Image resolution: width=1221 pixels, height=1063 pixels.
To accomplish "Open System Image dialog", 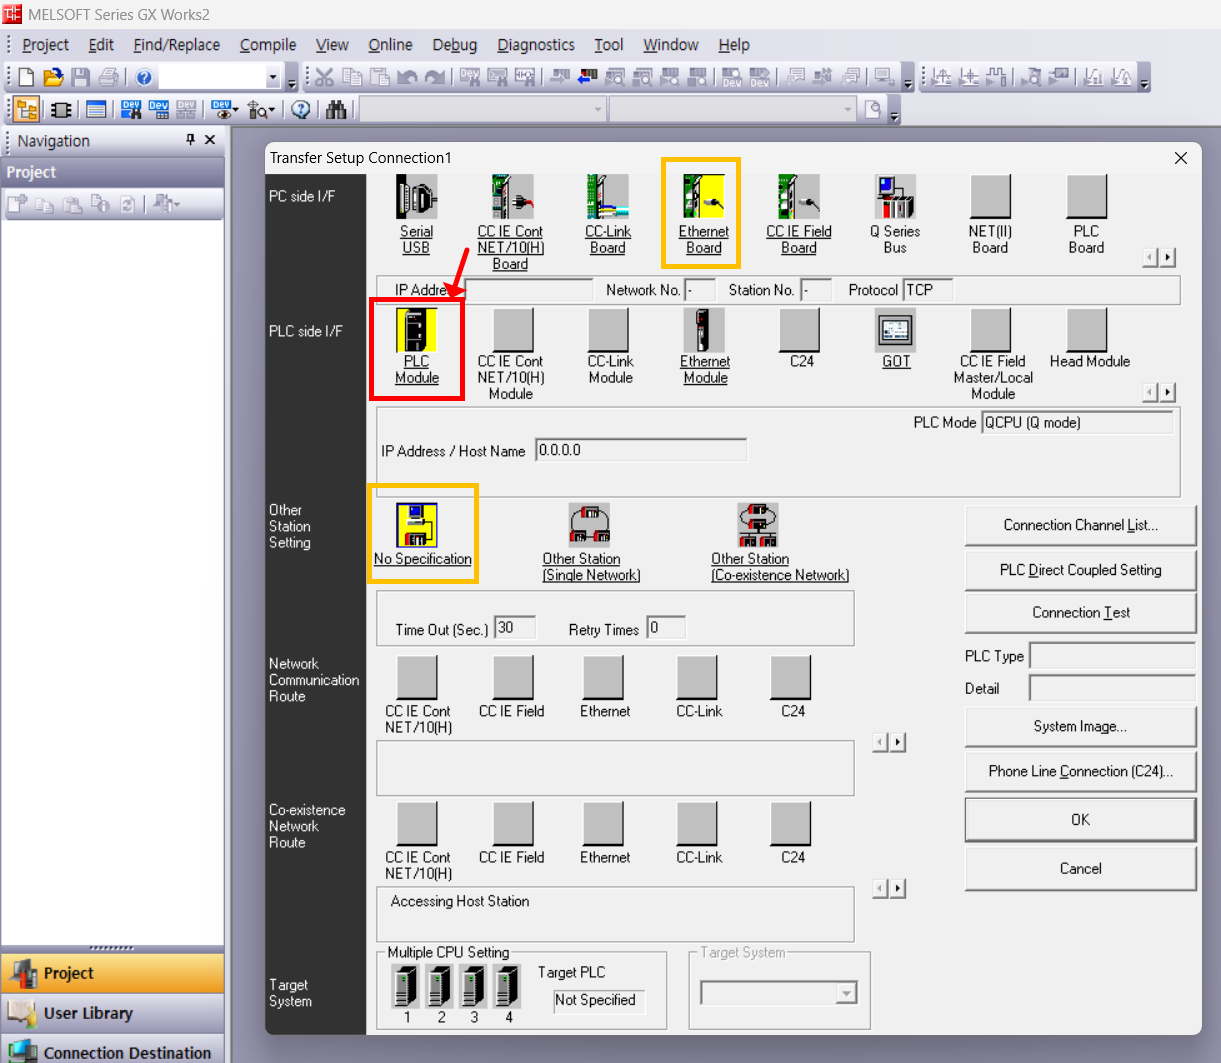I will pos(1080,727).
